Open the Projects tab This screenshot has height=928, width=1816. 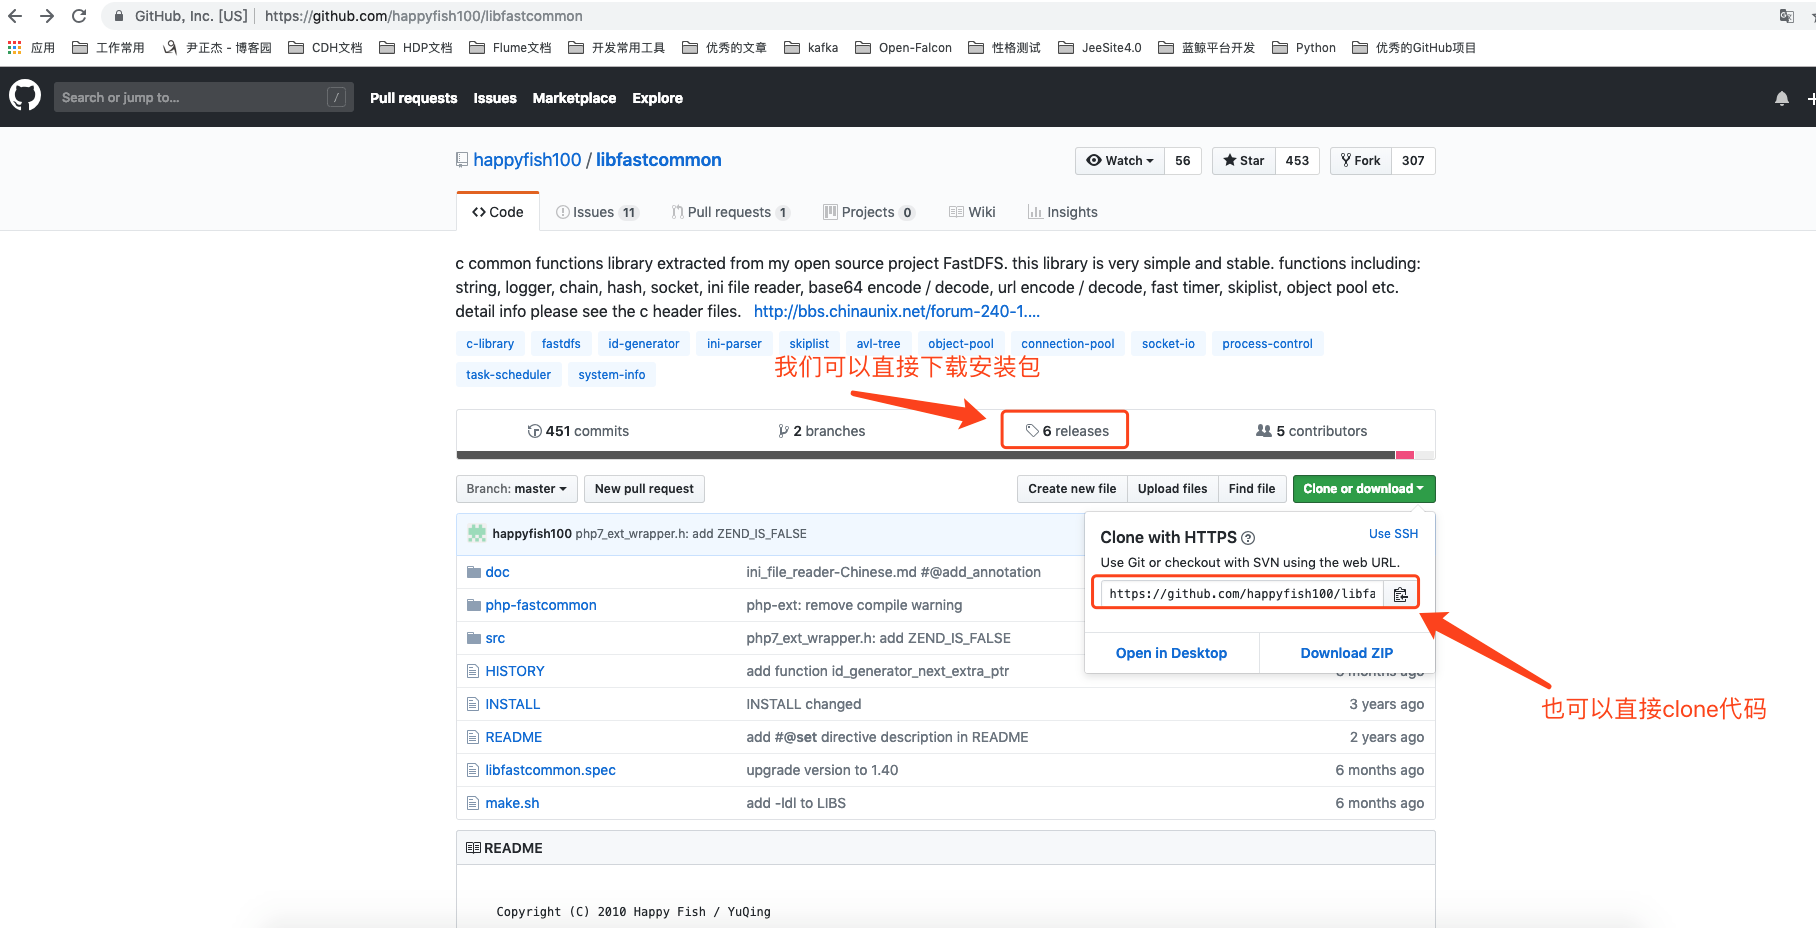tap(868, 212)
